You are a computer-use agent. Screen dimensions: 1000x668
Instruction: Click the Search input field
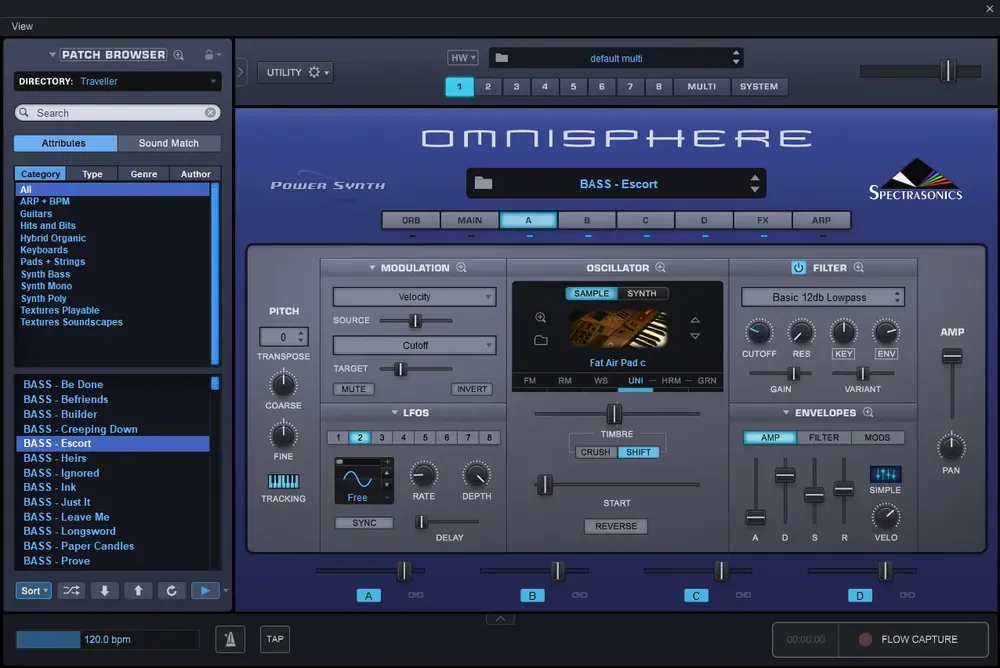[117, 112]
